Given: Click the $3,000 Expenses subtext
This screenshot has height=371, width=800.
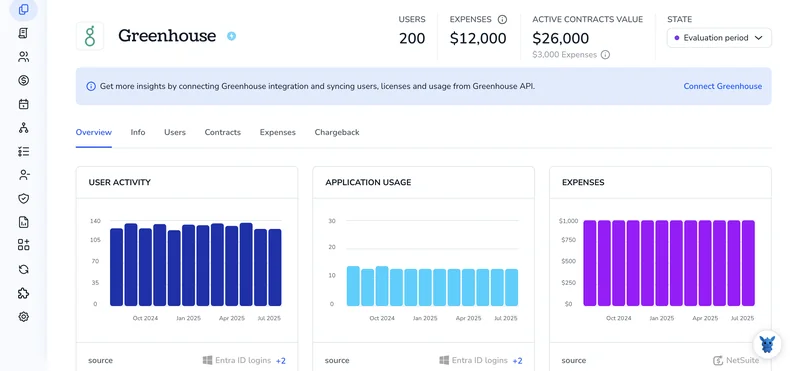Looking at the screenshot, I should tap(564, 55).
